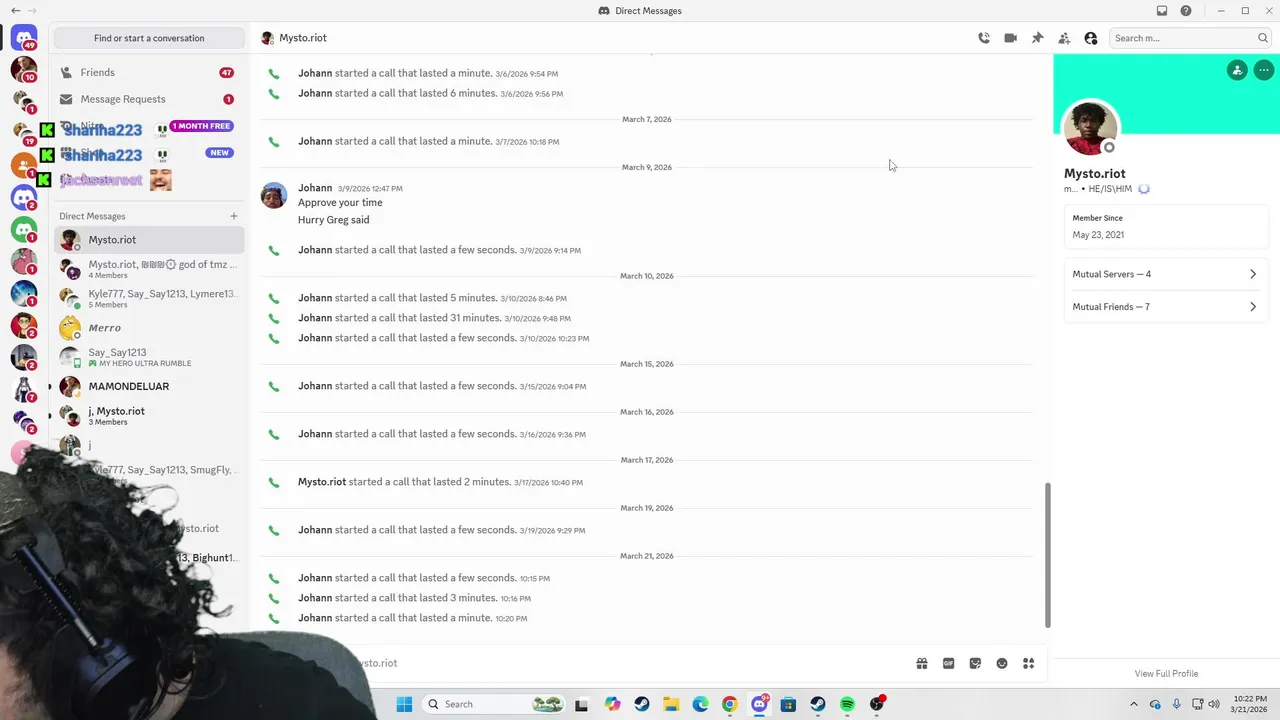The height and width of the screenshot is (720, 1280).
Task: Go back using the top-left arrow
Action: click(x=15, y=11)
